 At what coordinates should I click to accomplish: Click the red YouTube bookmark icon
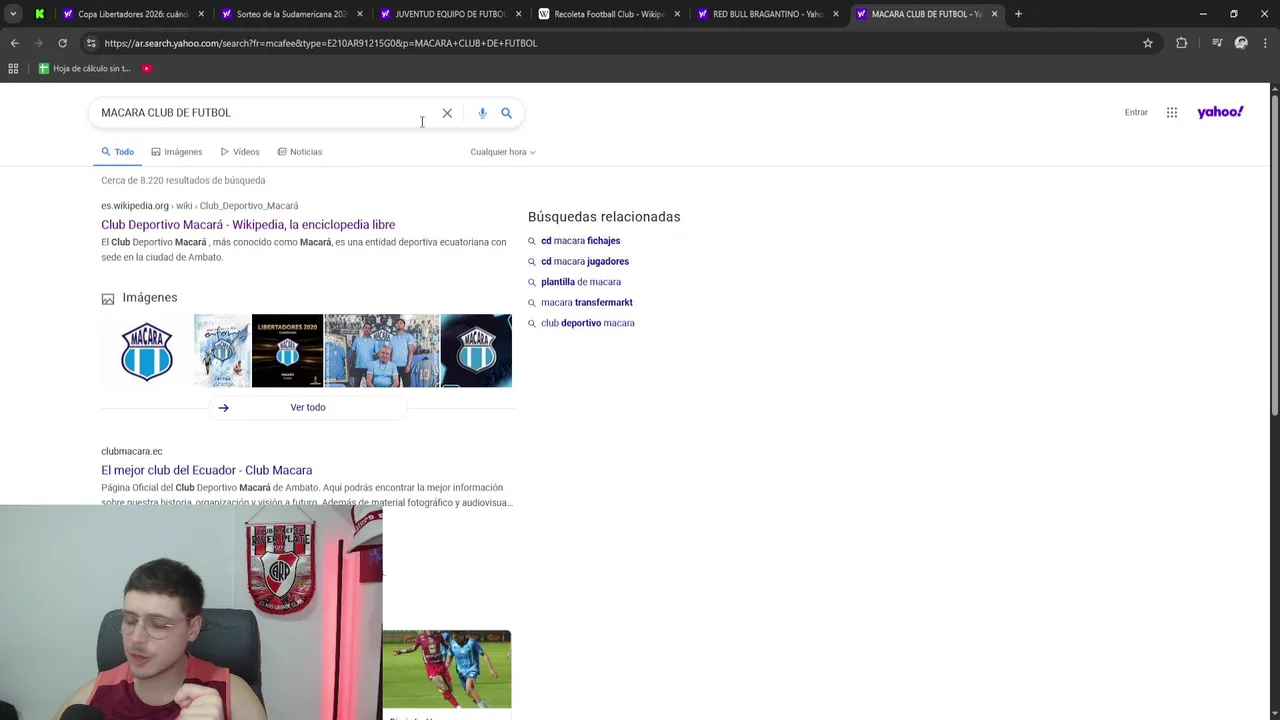146,68
